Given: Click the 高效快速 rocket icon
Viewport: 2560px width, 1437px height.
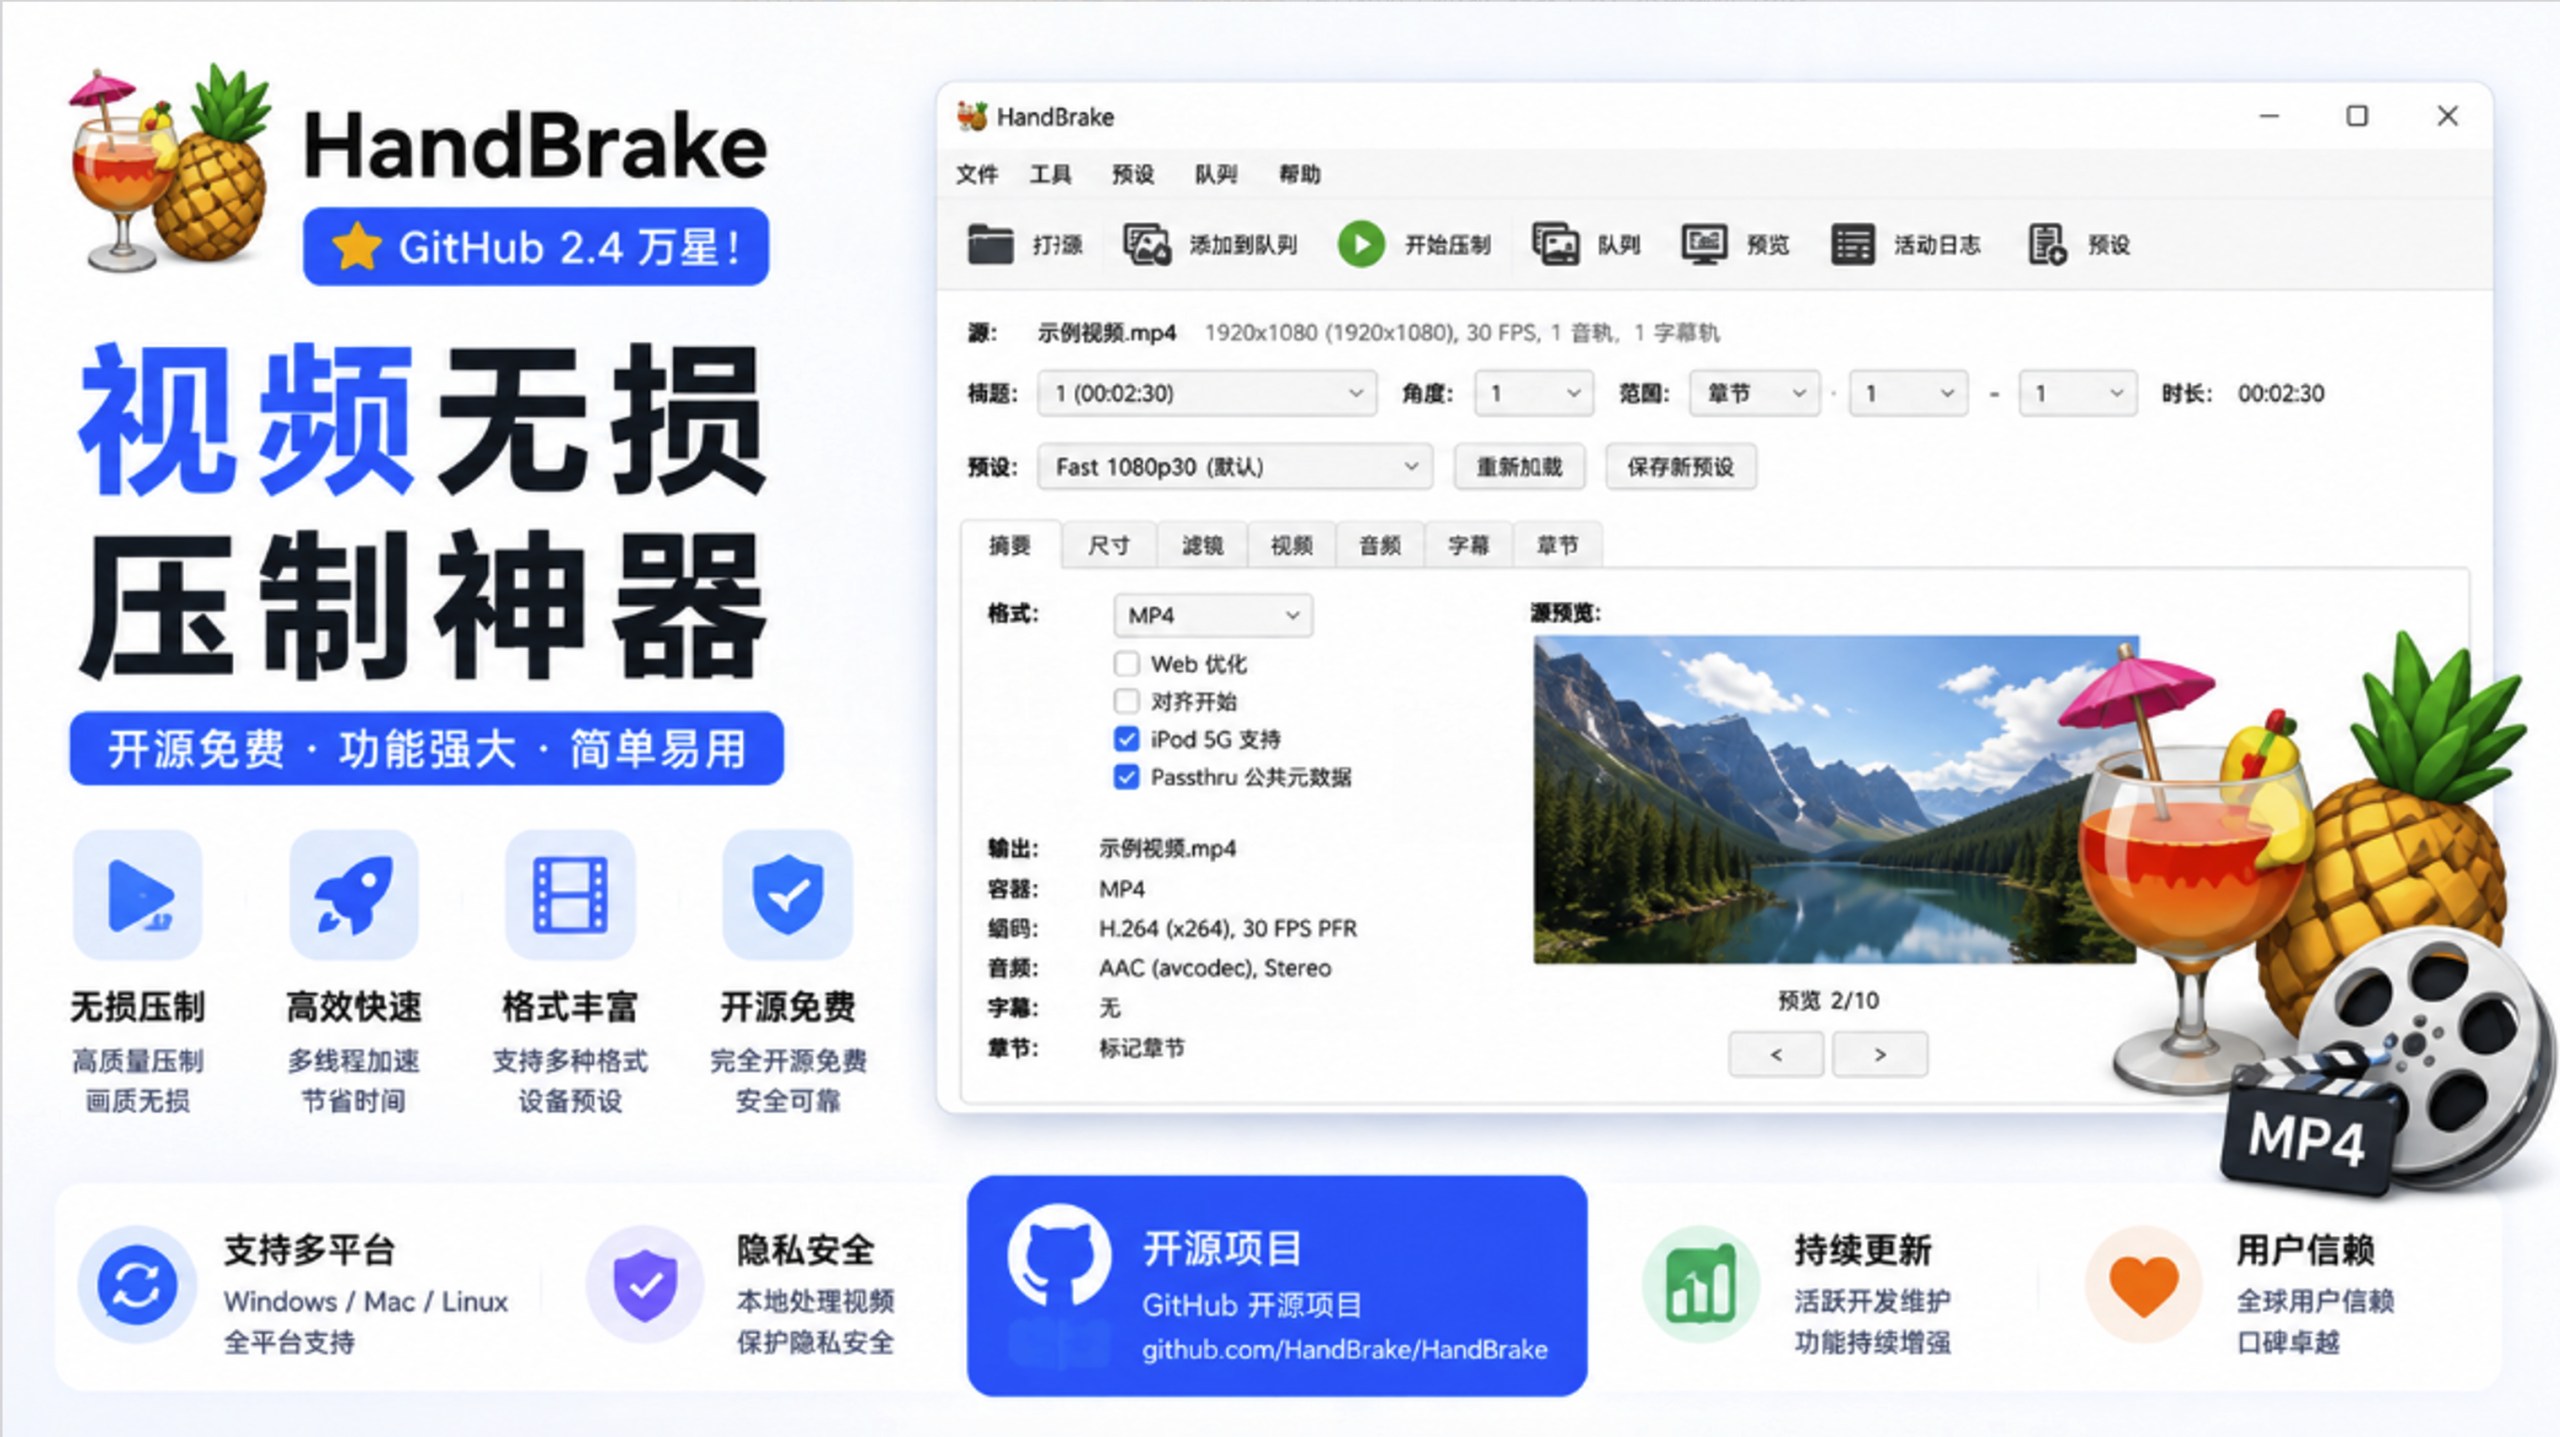Looking at the screenshot, I should coord(353,895).
